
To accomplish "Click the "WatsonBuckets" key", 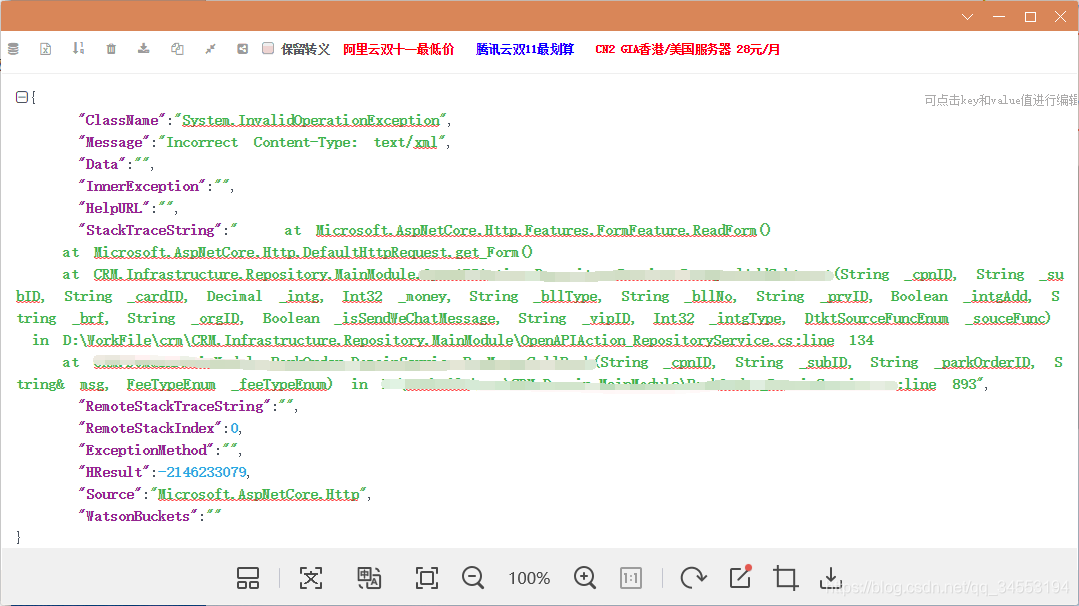I will (x=138, y=517).
